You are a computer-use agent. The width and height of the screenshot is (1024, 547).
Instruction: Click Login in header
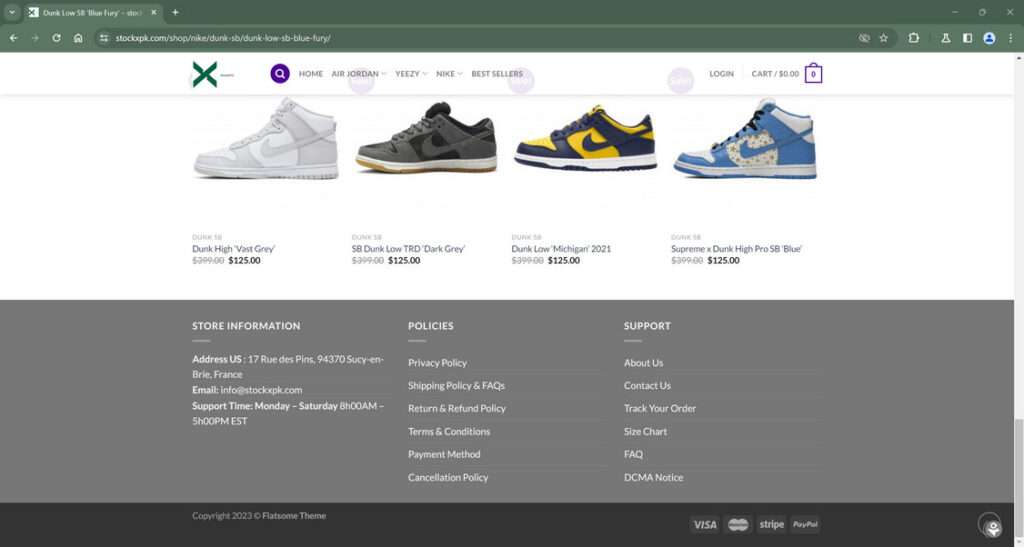tap(722, 74)
